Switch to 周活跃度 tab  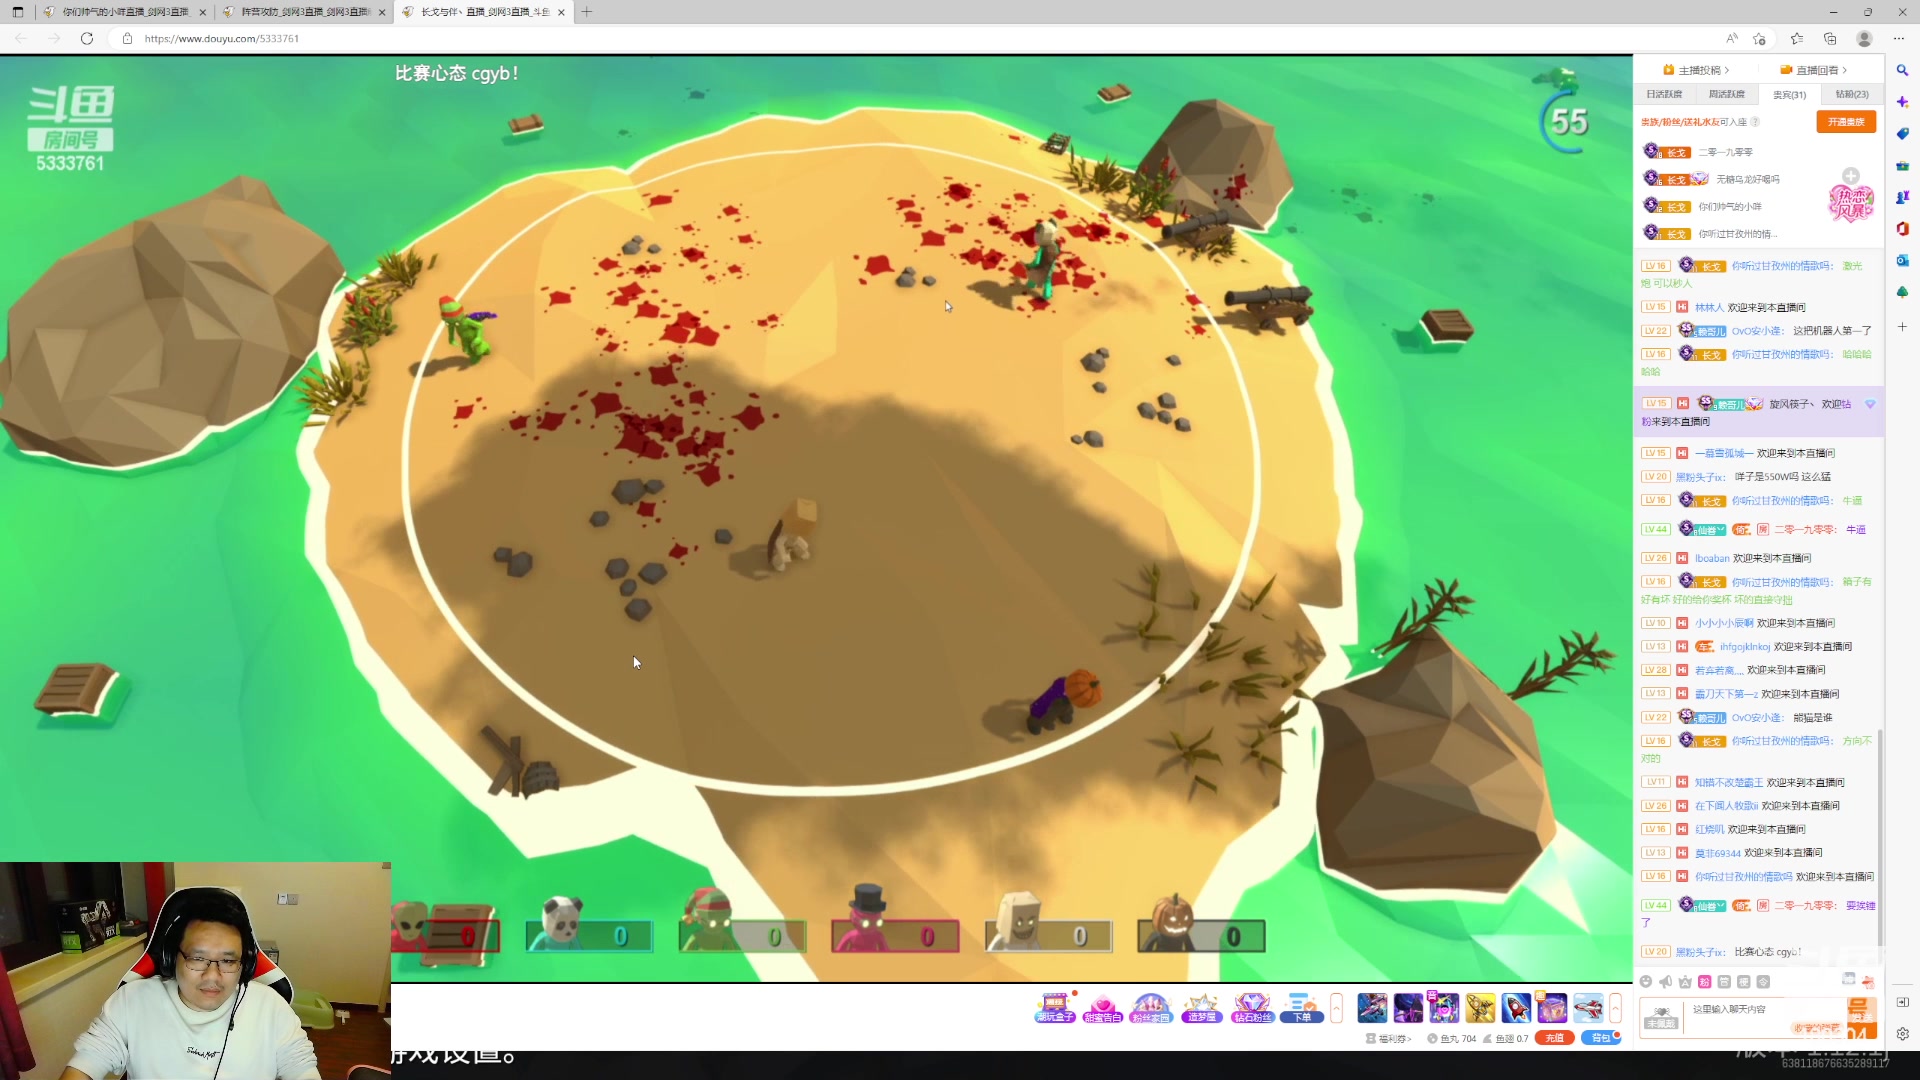[1727, 94]
